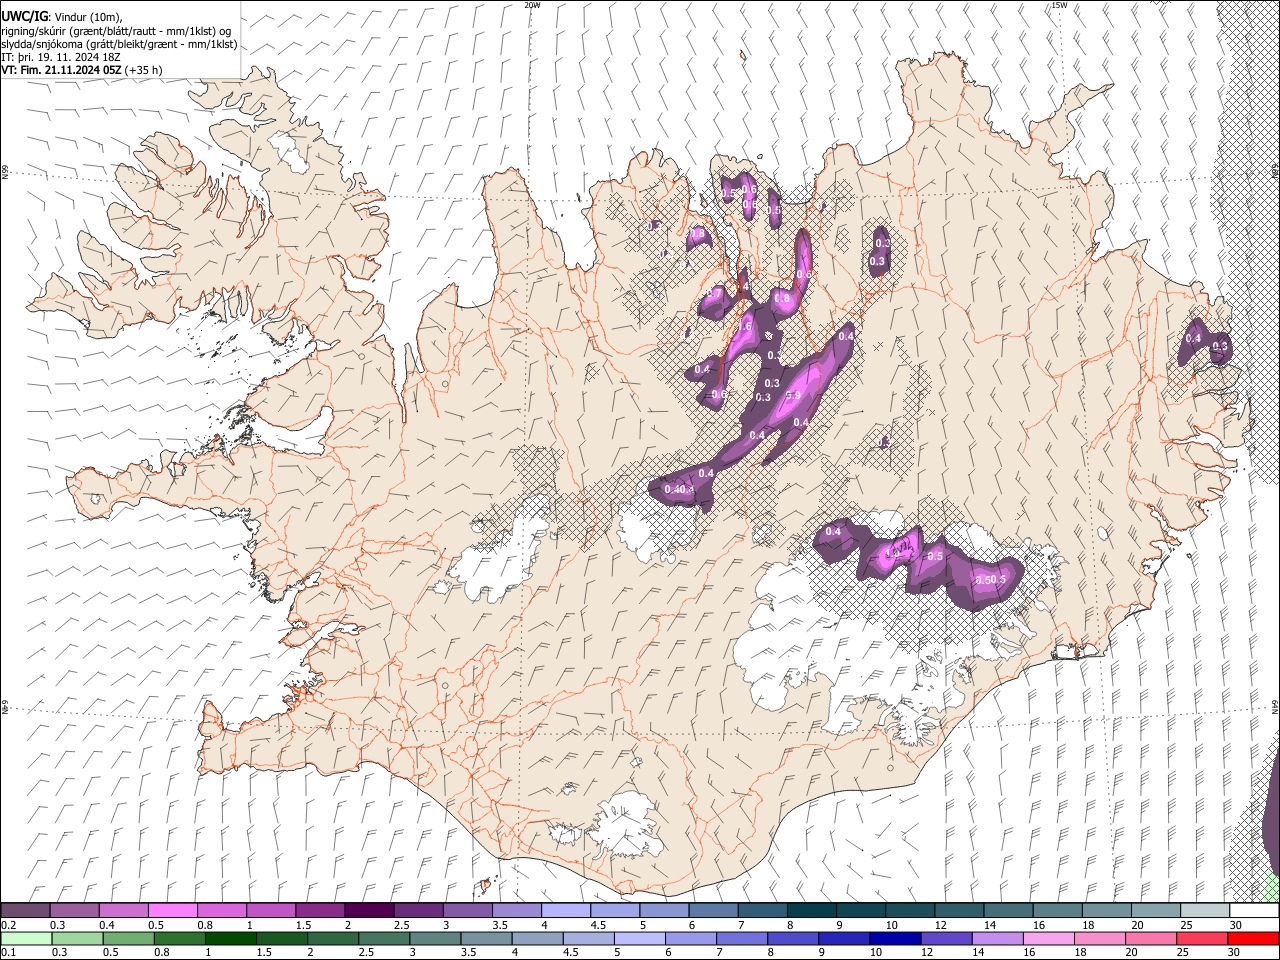The width and height of the screenshot is (1280, 960).
Task: Click the 'slydda/snjókoma' legend description line
Action: [119, 44]
